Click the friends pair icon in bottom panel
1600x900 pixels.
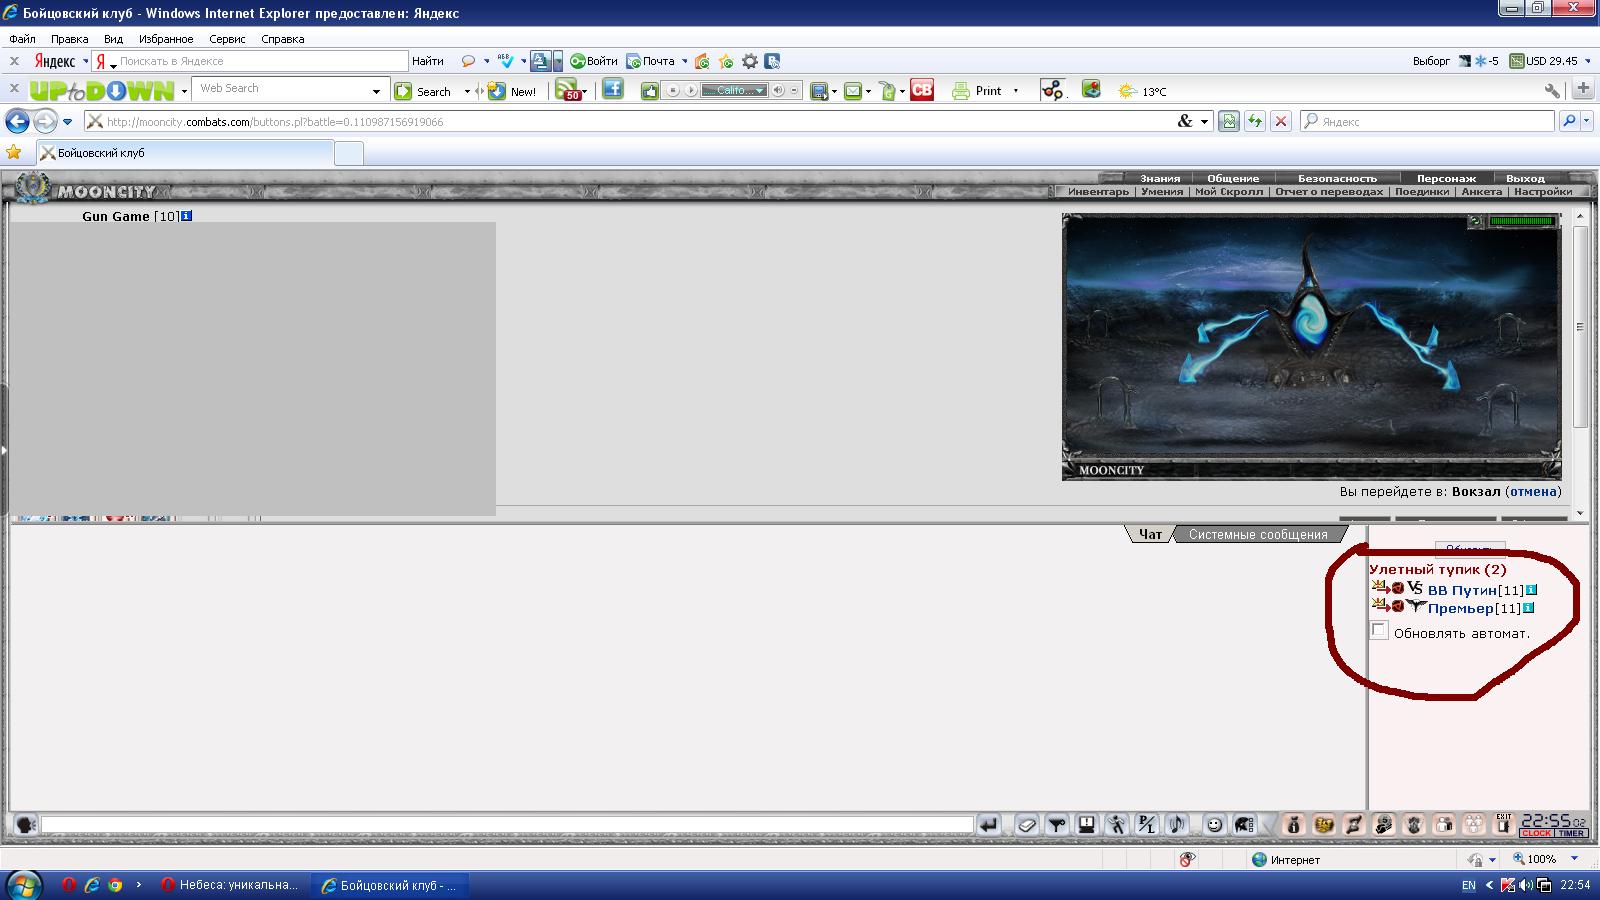click(1444, 825)
